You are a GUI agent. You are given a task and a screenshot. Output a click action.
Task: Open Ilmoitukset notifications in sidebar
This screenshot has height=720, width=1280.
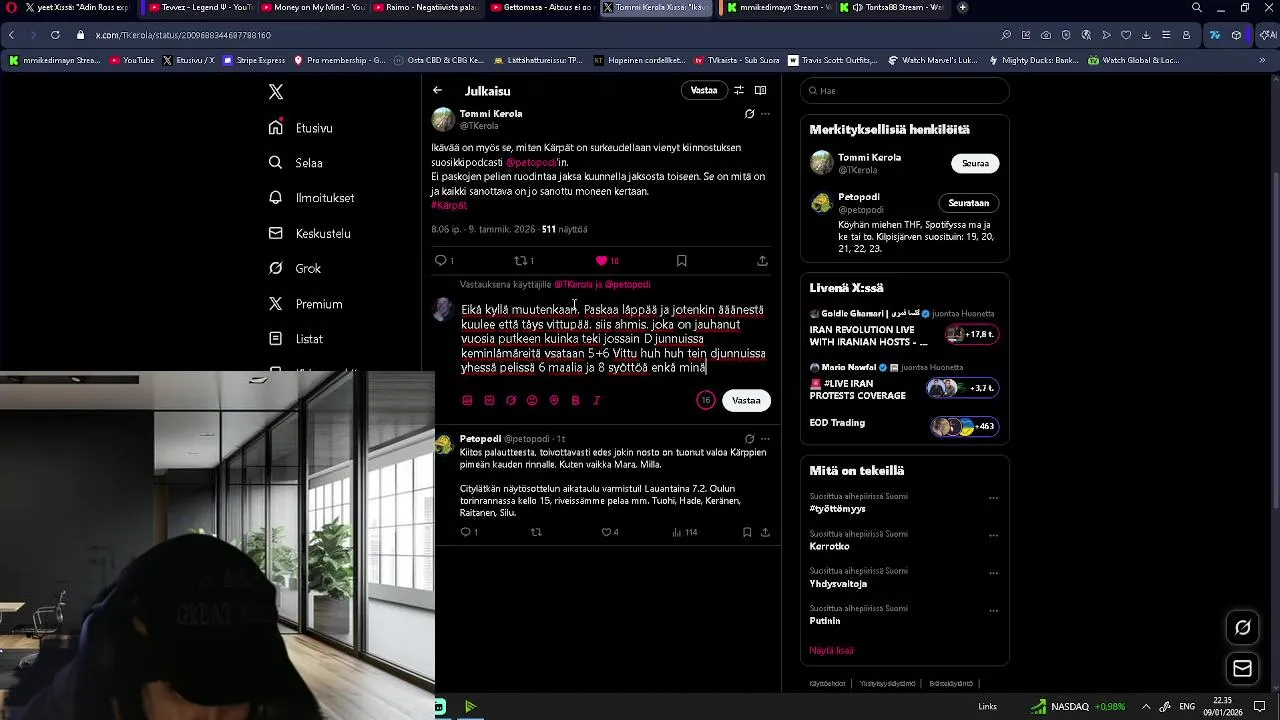click(x=311, y=198)
